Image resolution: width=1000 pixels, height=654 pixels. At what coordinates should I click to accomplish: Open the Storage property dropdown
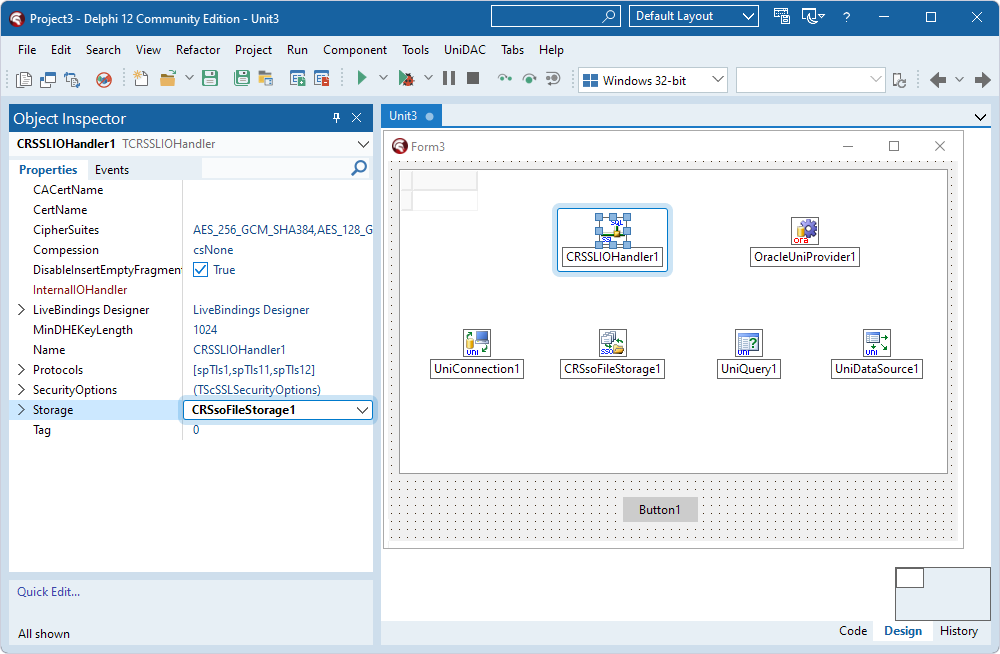pos(362,410)
